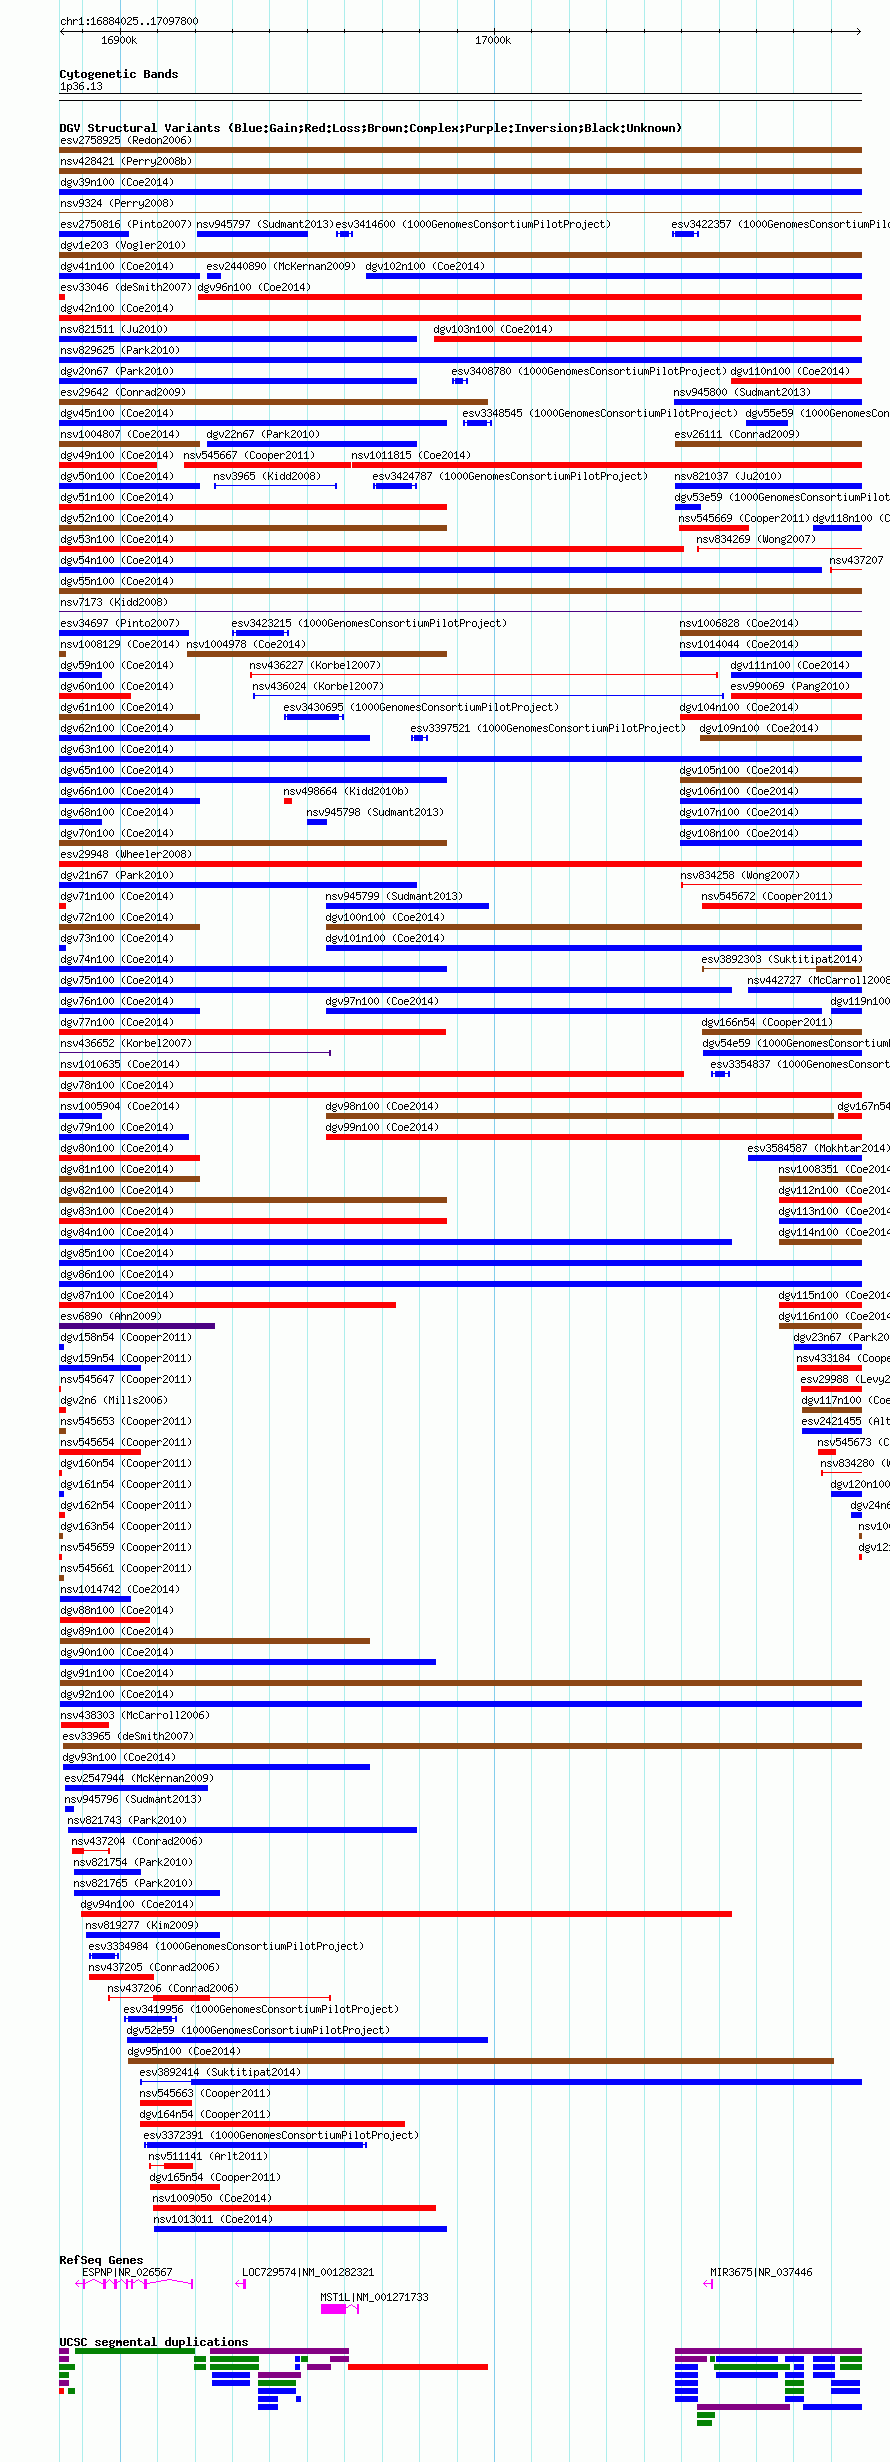Select the MST1L|NM_001271733 gene label
890x2462 pixels.
pyautogui.click(x=374, y=2297)
